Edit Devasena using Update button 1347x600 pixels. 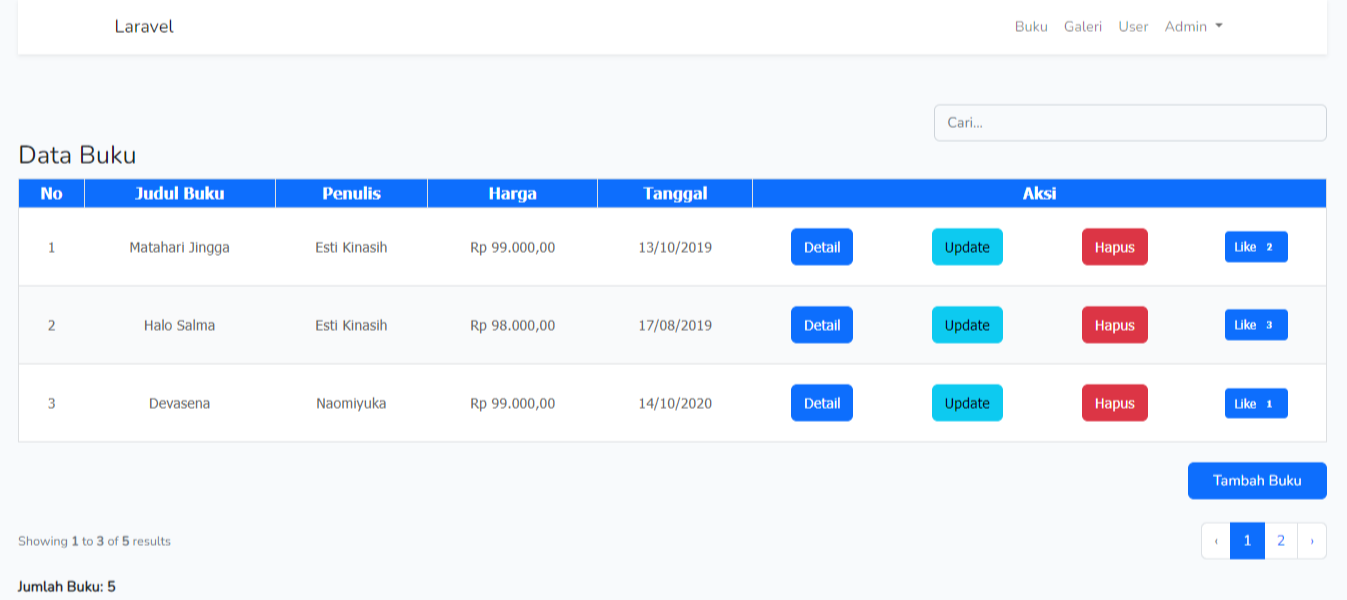coord(967,403)
